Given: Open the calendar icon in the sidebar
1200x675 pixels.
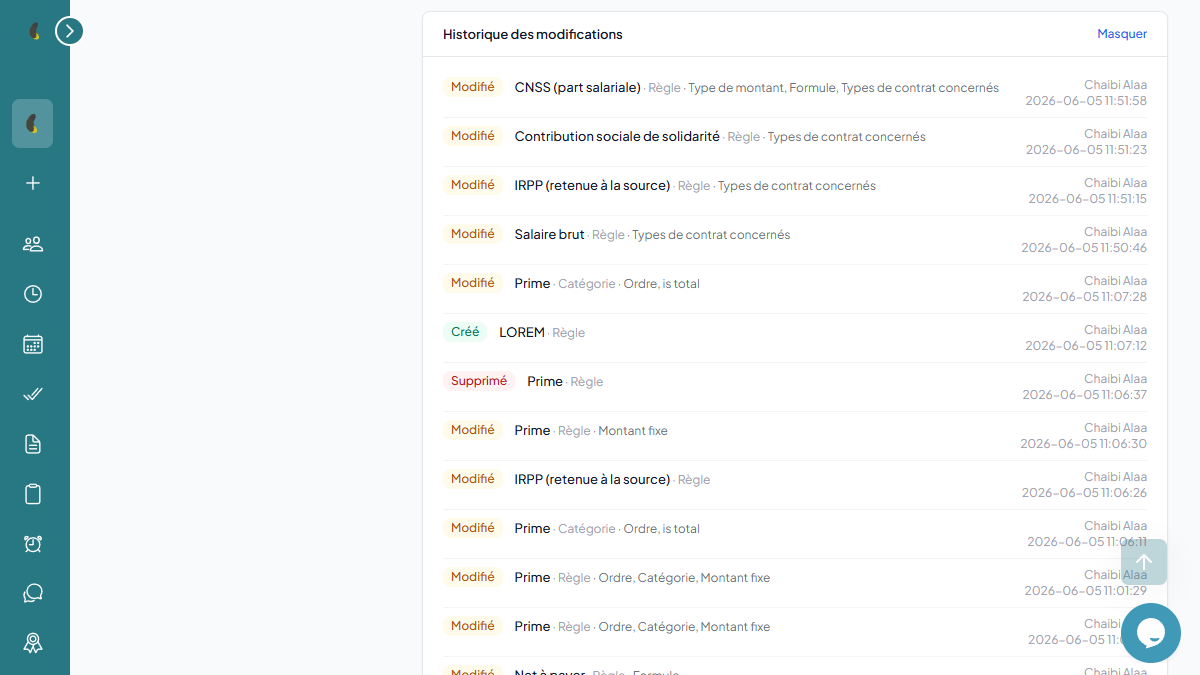Looking at the screenshot, I should pos(33,344).
